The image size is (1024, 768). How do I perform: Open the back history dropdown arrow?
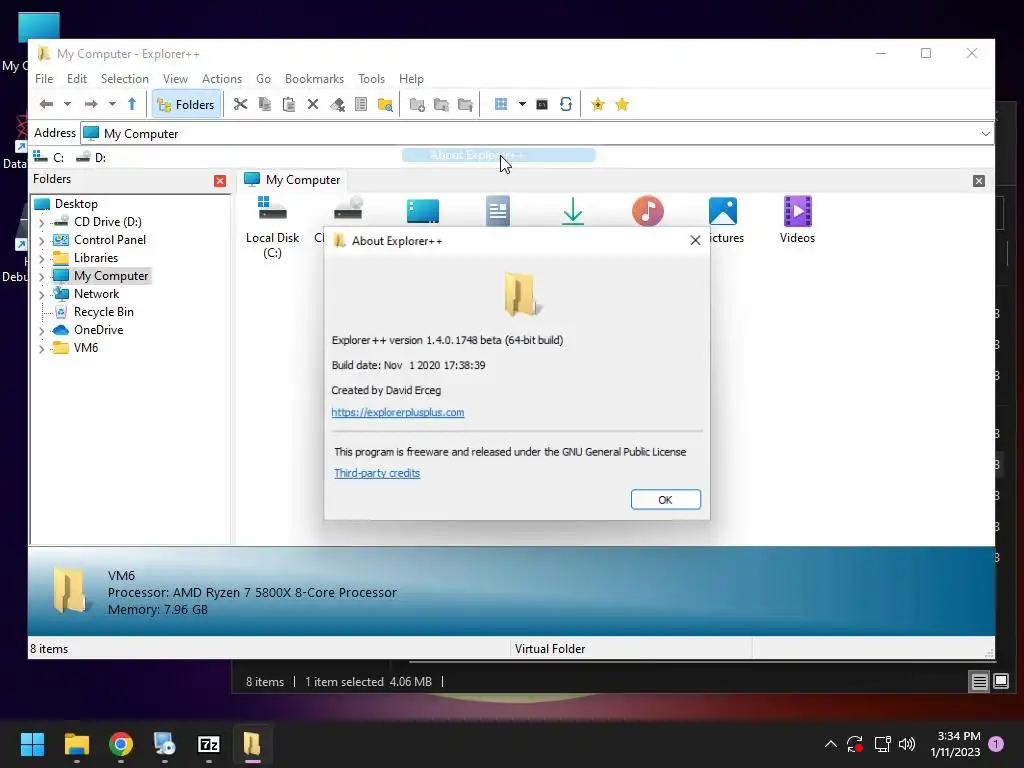point(67,104)
